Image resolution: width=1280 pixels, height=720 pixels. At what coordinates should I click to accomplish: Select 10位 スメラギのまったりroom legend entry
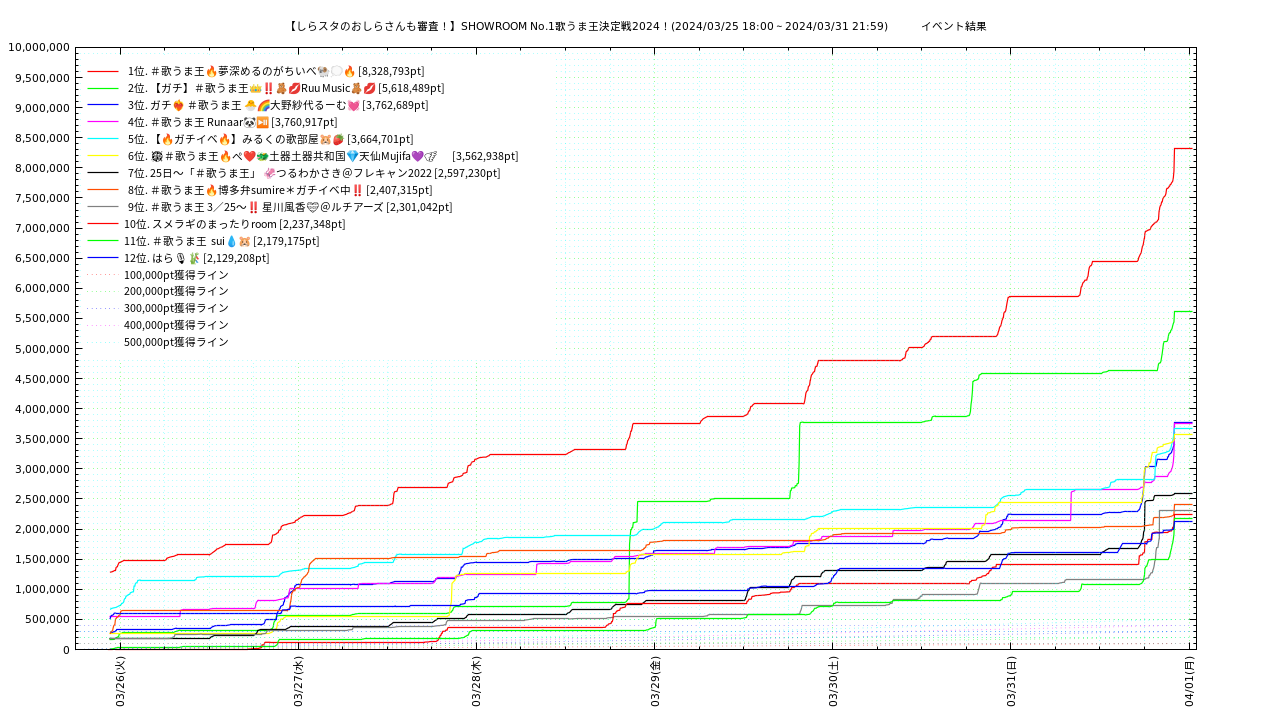234,224
